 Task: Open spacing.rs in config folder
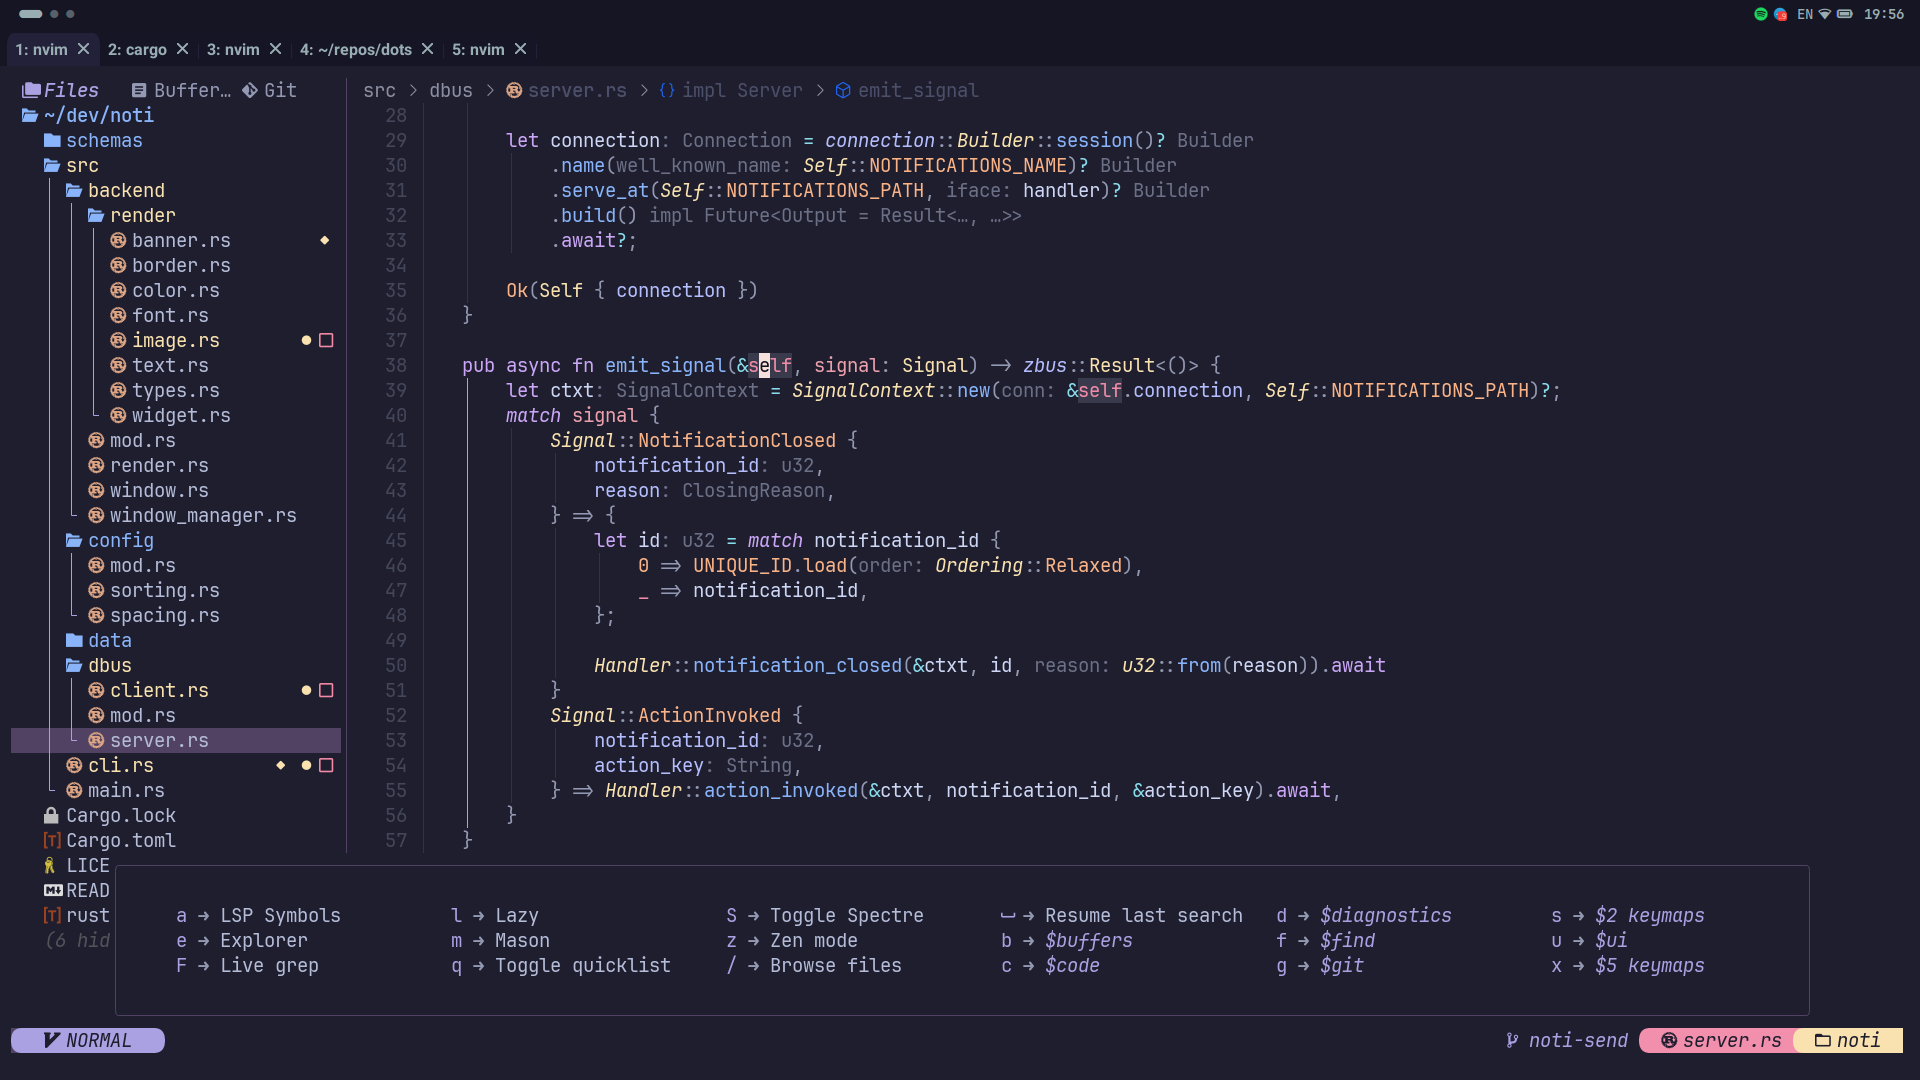pos(154,615)
